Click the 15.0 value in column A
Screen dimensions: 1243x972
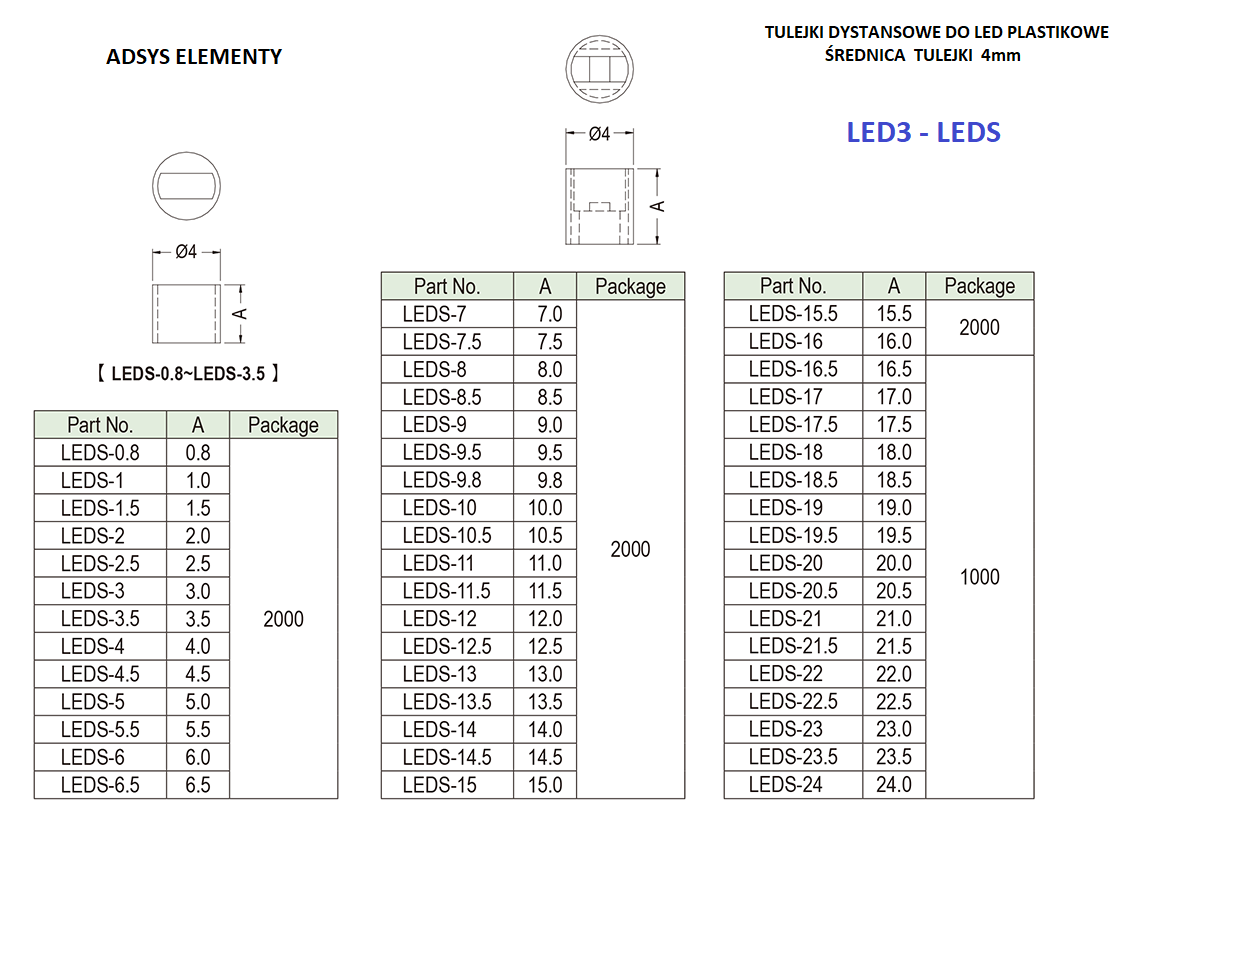545,785
